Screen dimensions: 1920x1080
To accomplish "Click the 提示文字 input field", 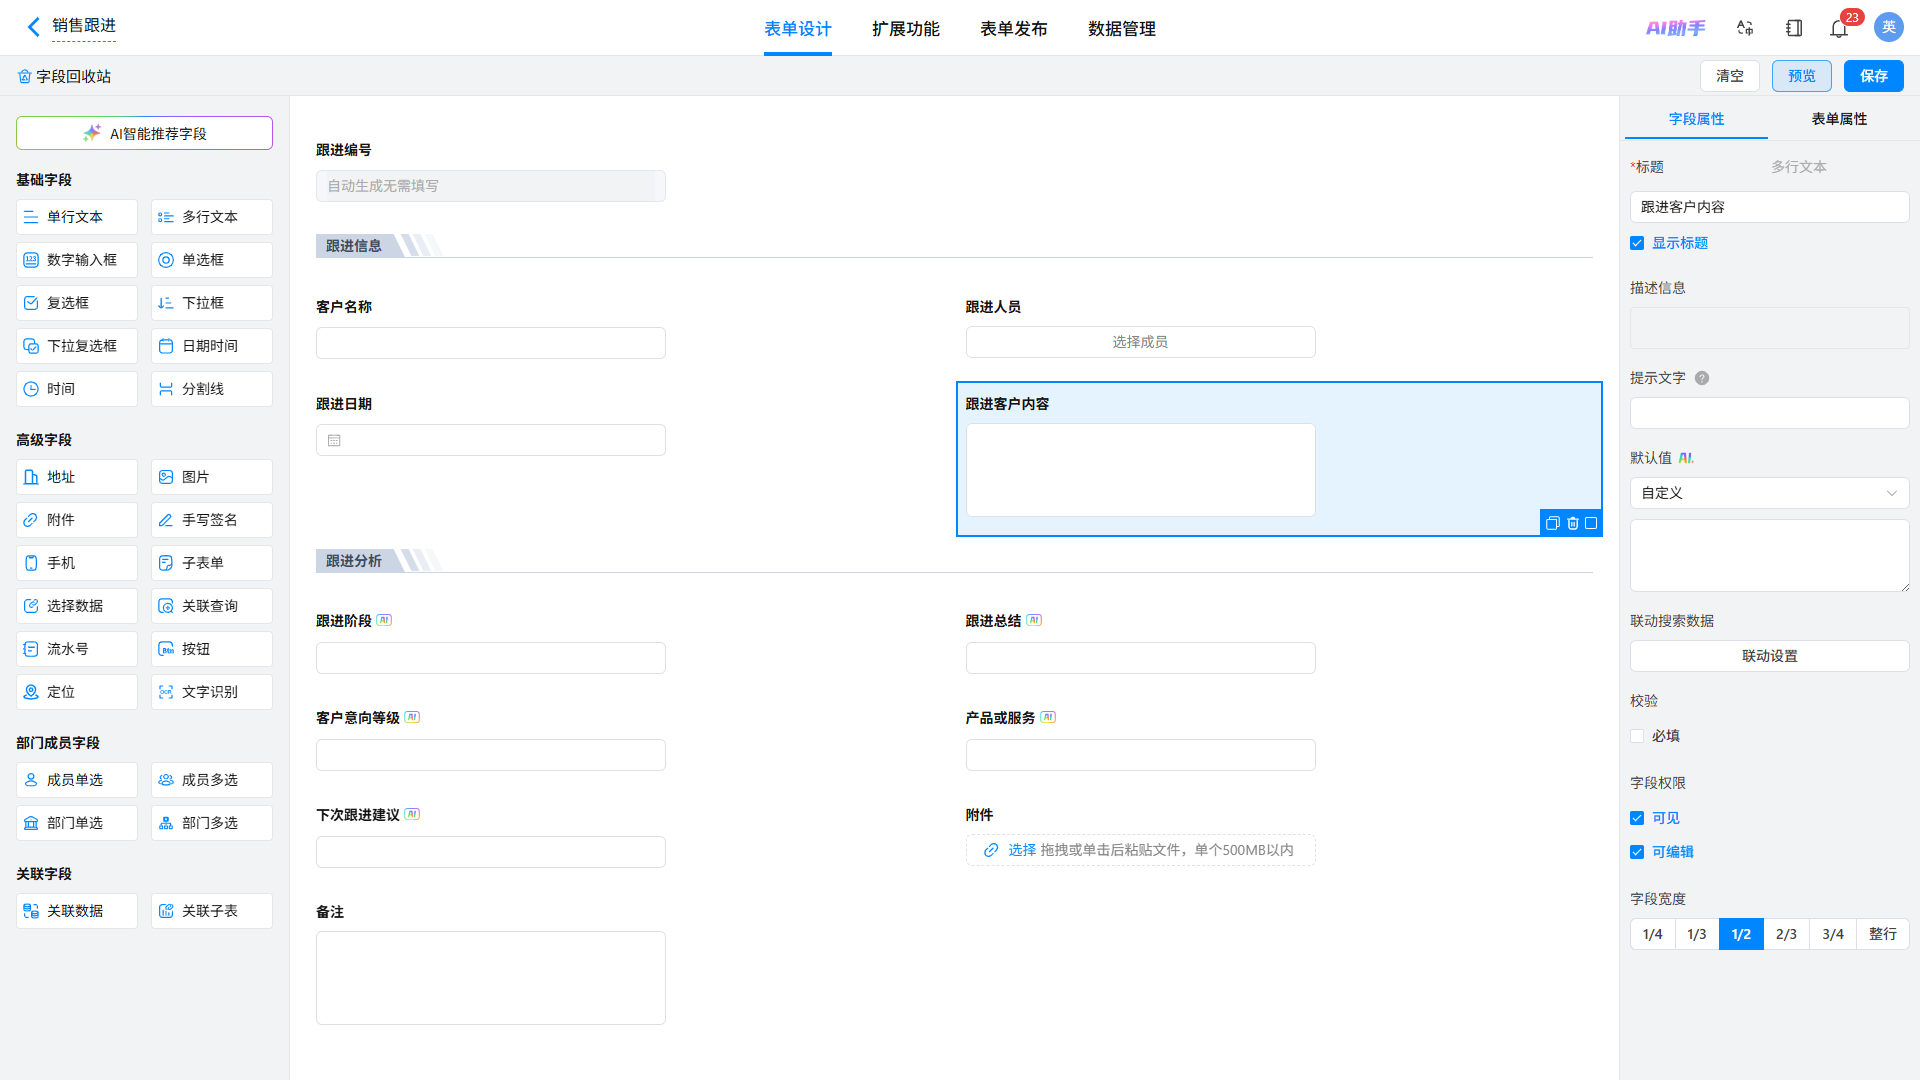I will pyautogui.click(x=1769, y=413).
